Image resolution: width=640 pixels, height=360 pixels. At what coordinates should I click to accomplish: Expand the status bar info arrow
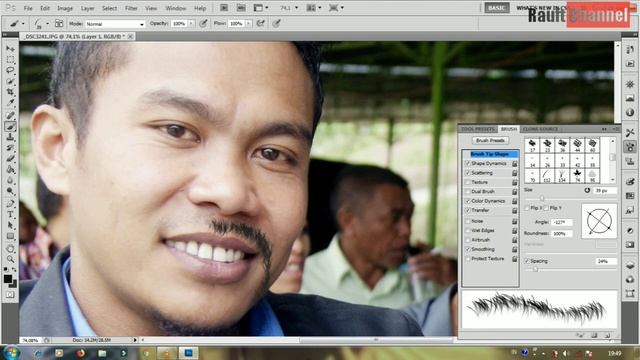click(135, 340)
